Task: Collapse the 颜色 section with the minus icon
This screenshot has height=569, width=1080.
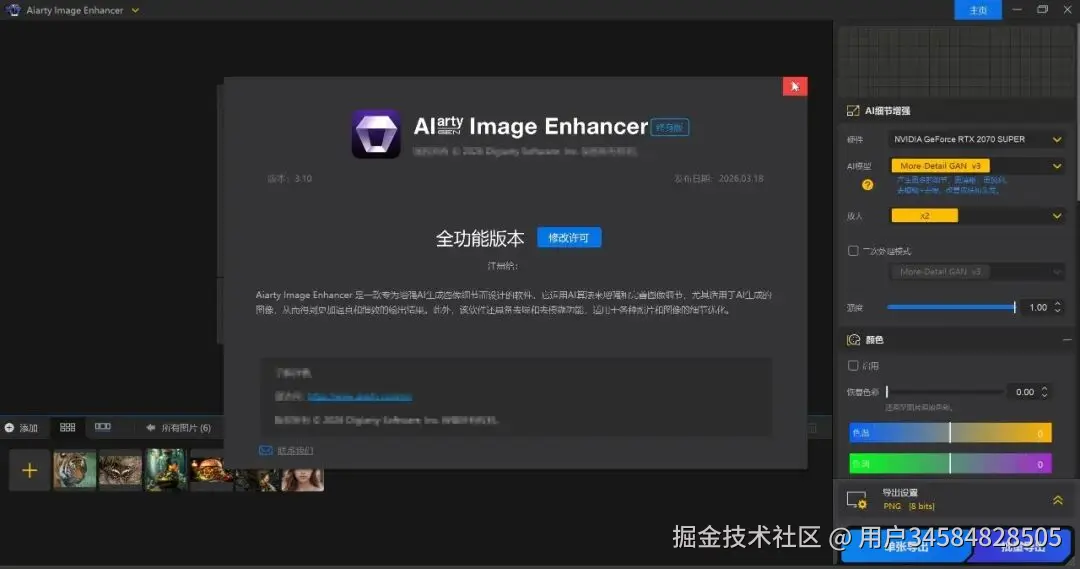Action: pos(1067,340)
